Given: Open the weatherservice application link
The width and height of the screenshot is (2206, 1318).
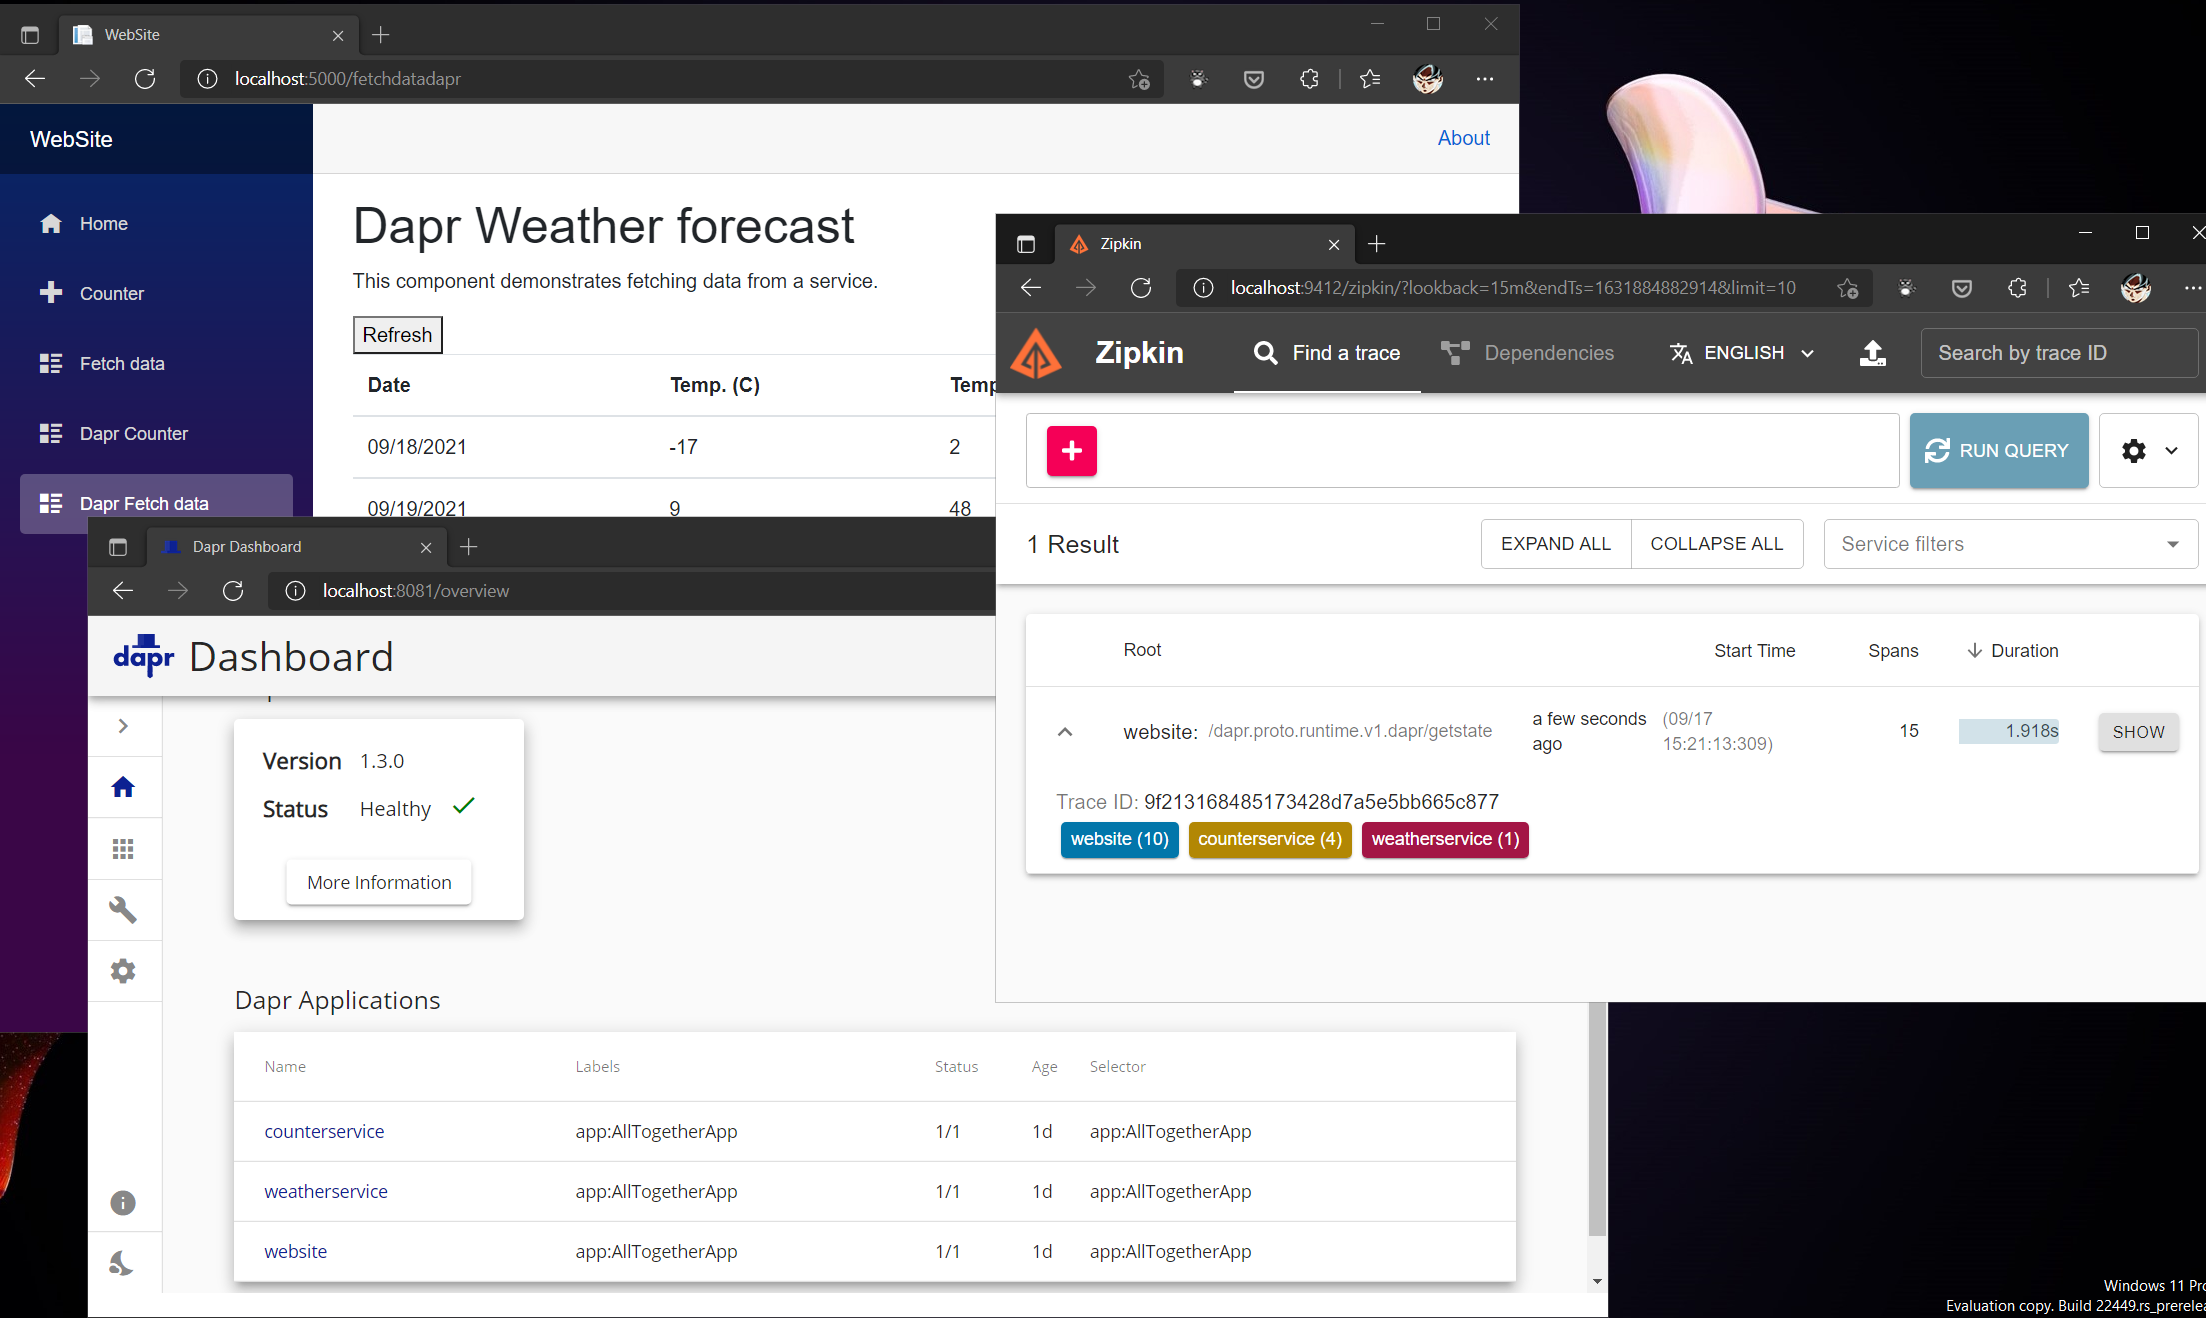Looking at the screenshot, I should (326, 1191).
